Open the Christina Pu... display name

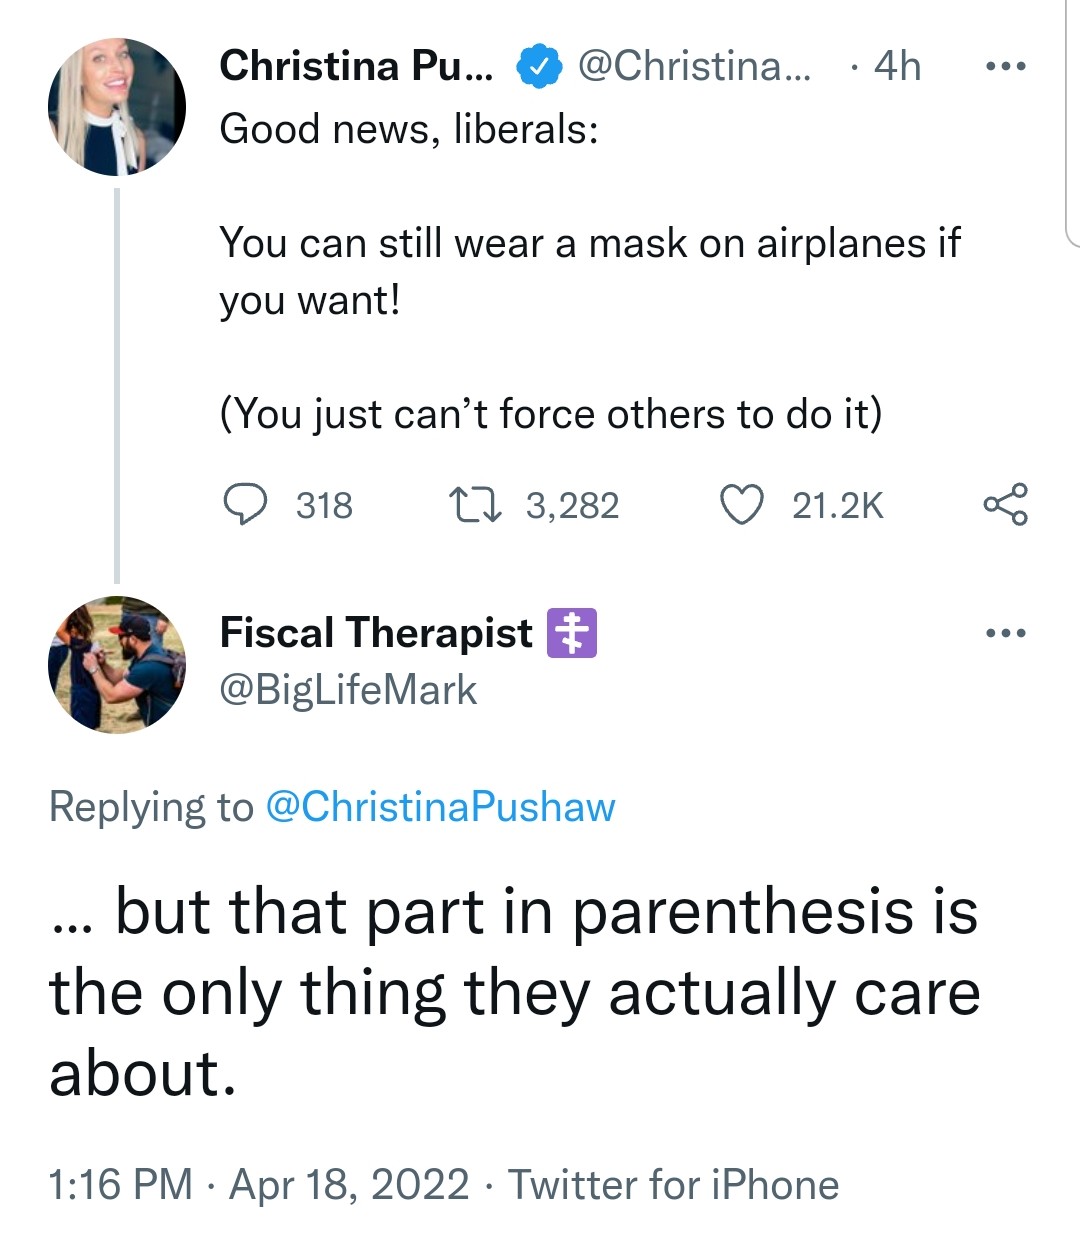click(356, 66)
